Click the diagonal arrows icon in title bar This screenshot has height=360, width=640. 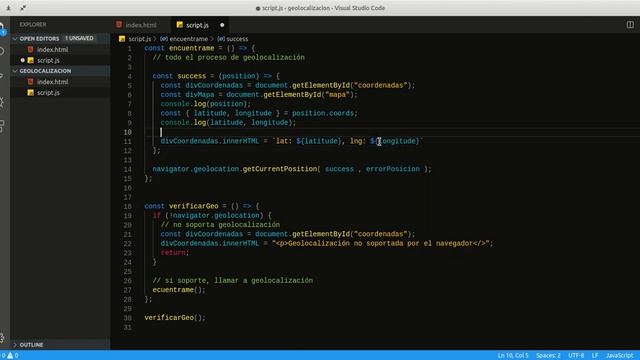[x=23, y=8]
